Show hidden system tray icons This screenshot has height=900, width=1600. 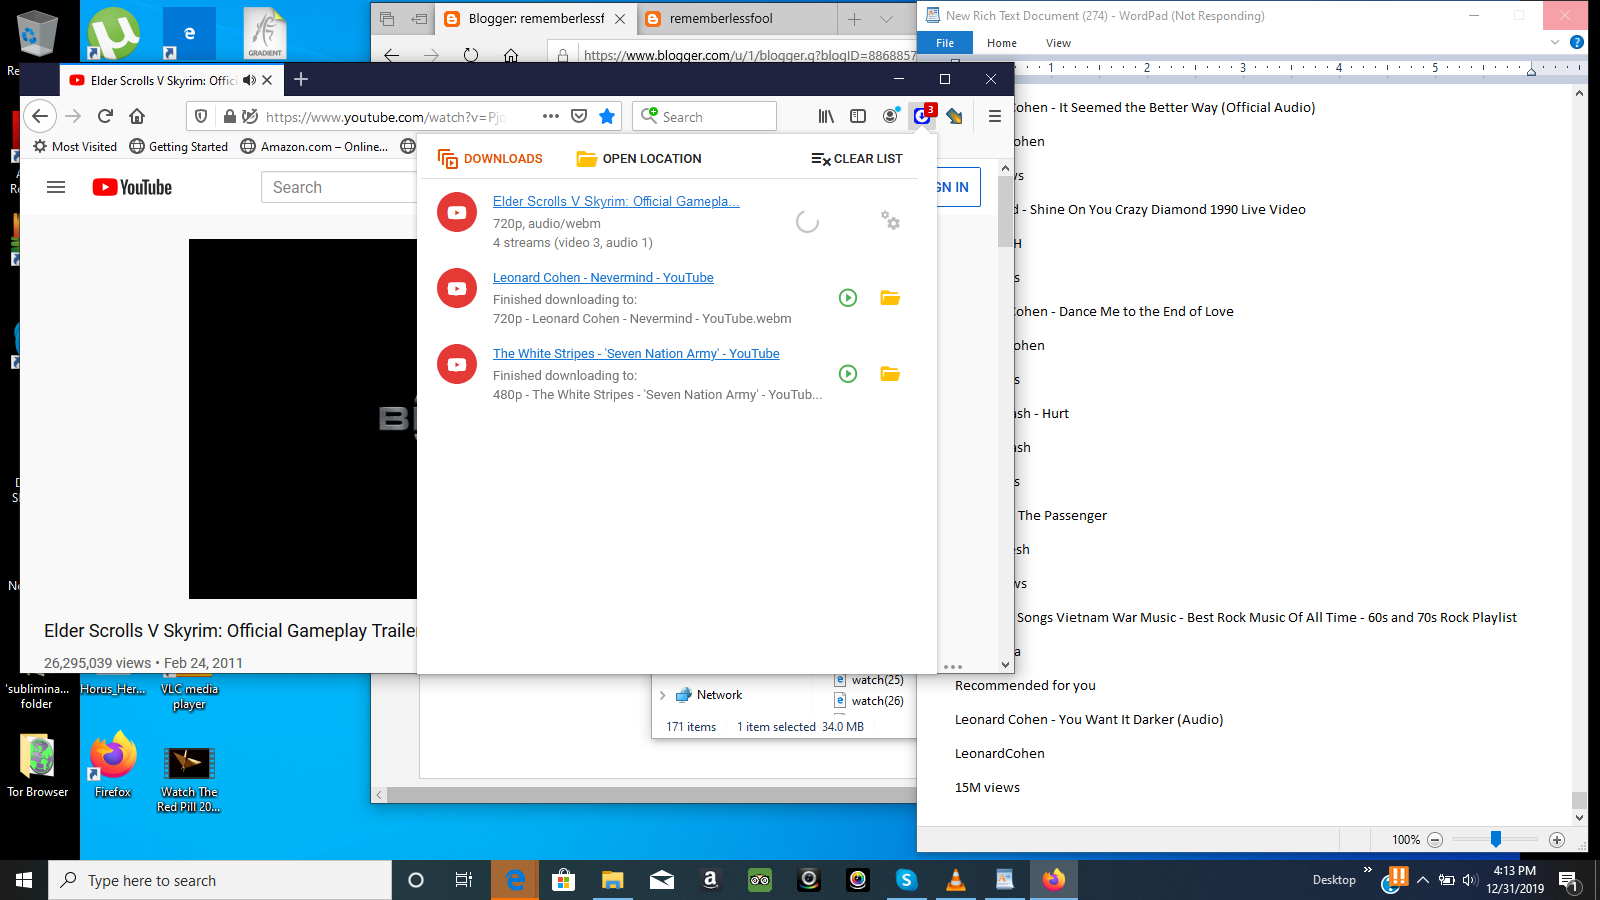coord(1423,880)
